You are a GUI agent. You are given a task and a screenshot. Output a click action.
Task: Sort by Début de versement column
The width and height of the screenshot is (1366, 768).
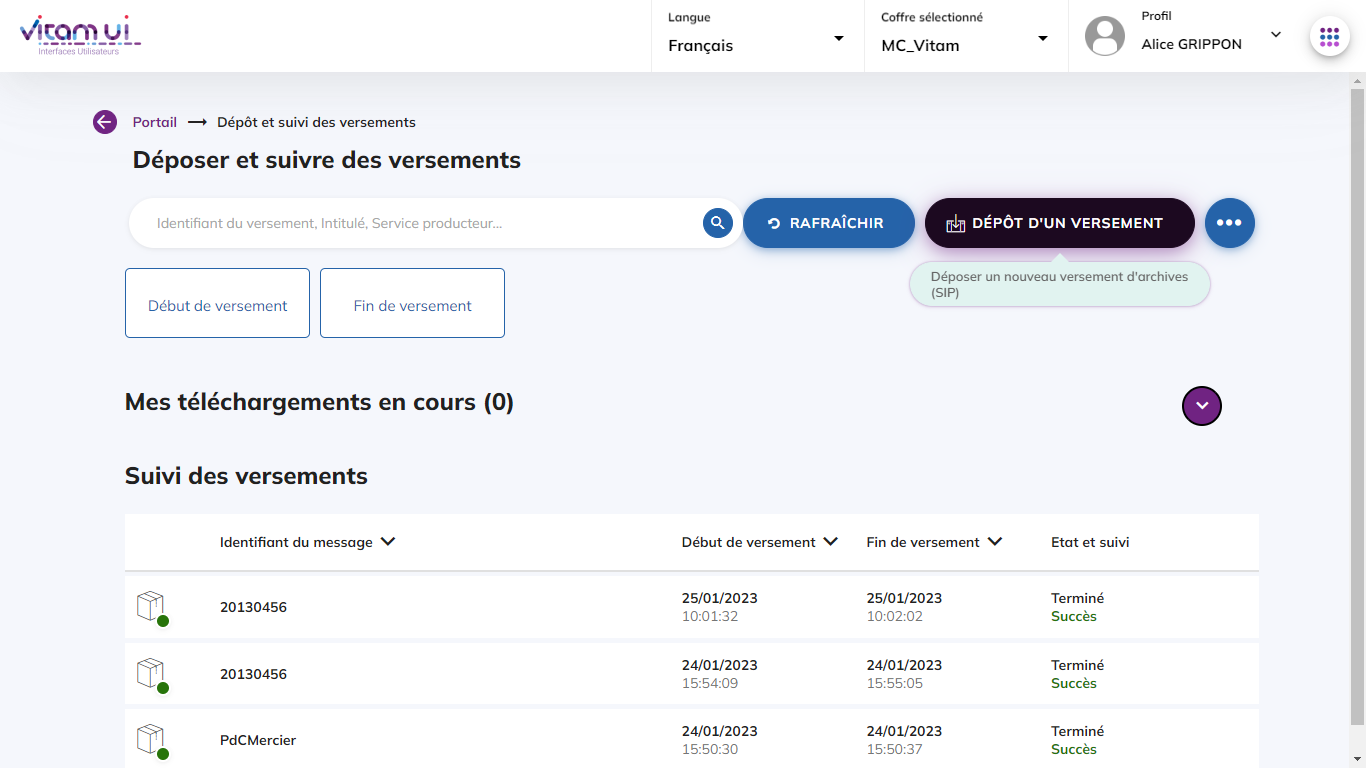coord(830,542)
